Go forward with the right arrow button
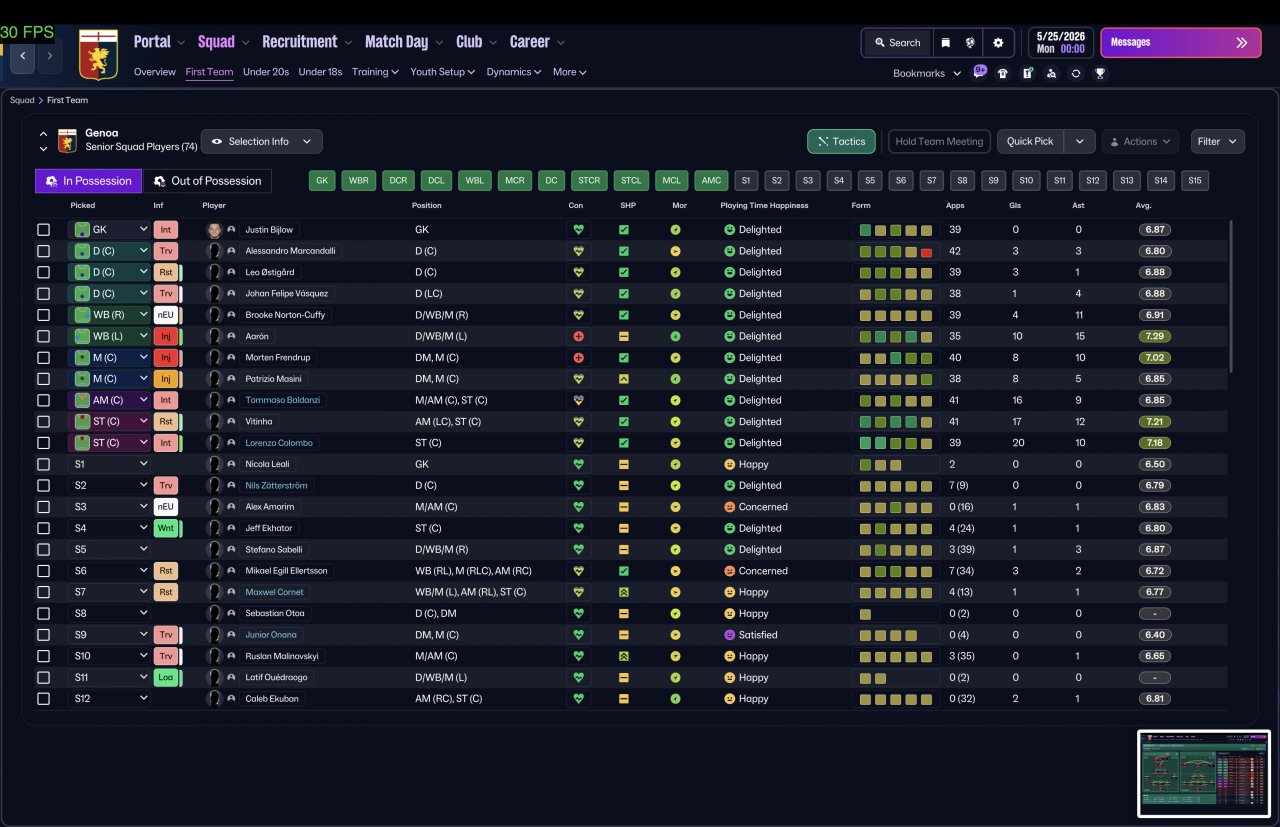Image resolution: width=1280 pixels, height=827 pixels. coord(50,56)
